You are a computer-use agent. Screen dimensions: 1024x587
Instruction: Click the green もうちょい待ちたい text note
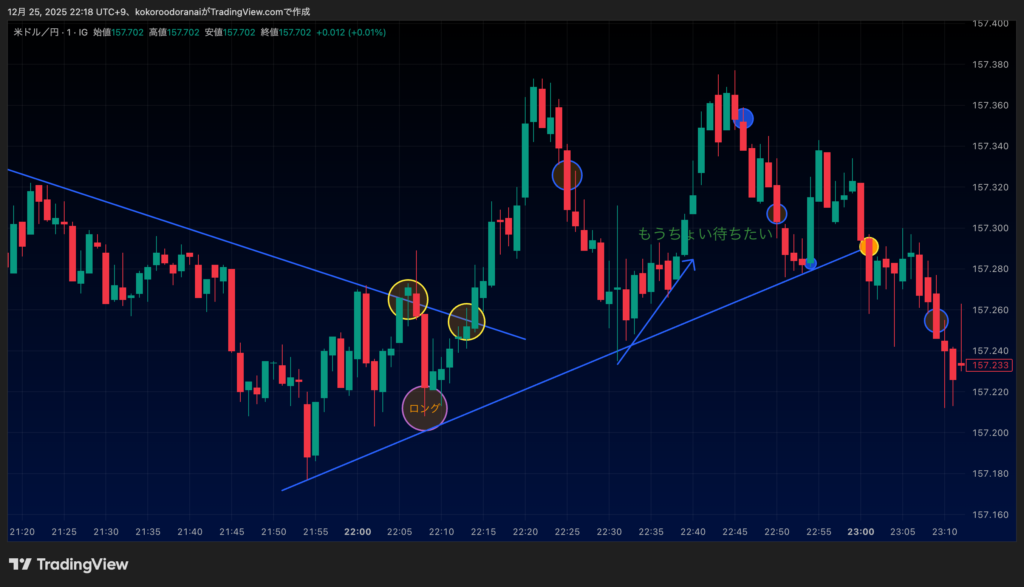pyautogui.click(x=705, y=234)
